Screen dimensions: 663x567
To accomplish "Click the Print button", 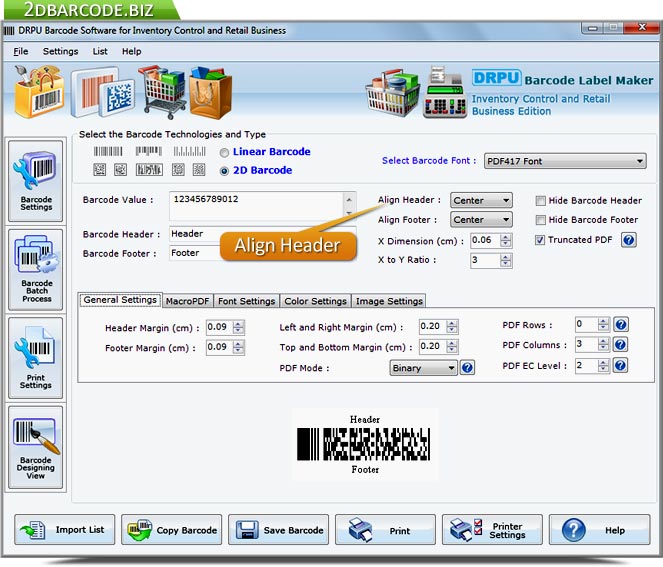I will click(x=385, y=530).
